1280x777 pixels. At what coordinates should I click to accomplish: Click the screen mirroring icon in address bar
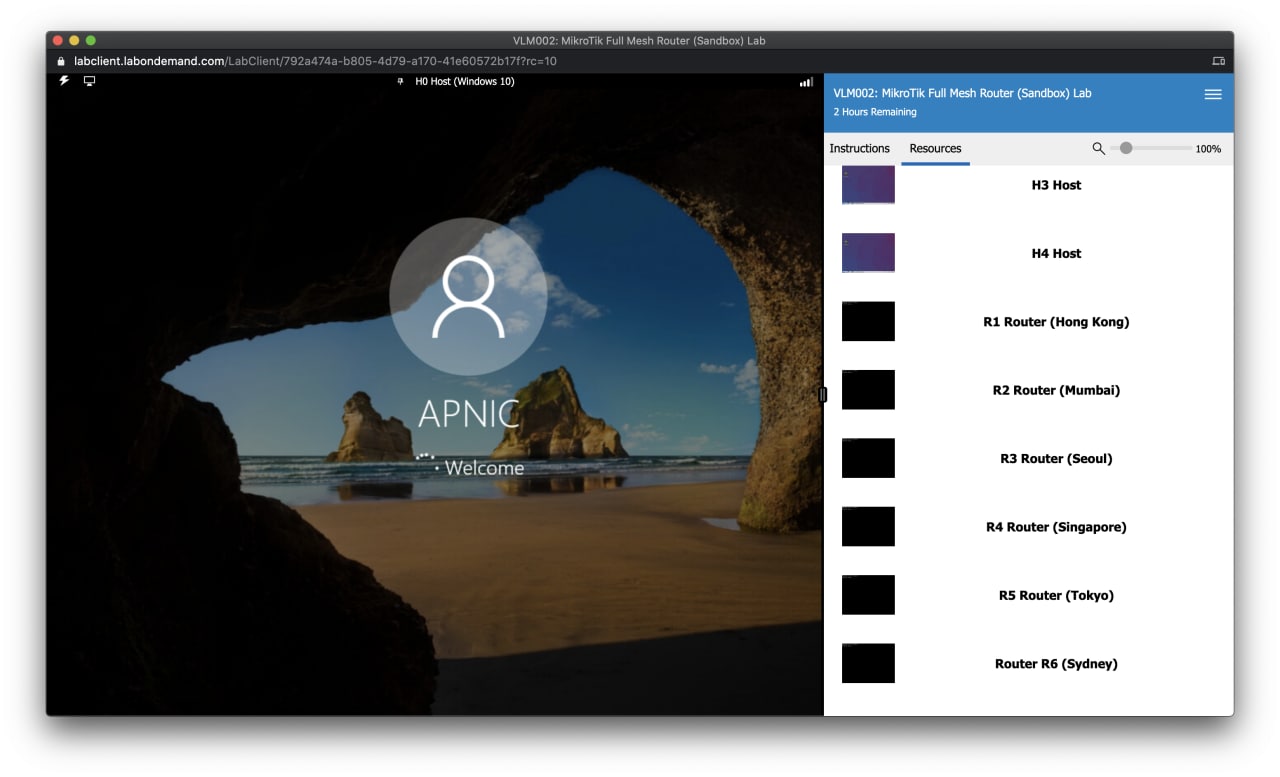1218,61
